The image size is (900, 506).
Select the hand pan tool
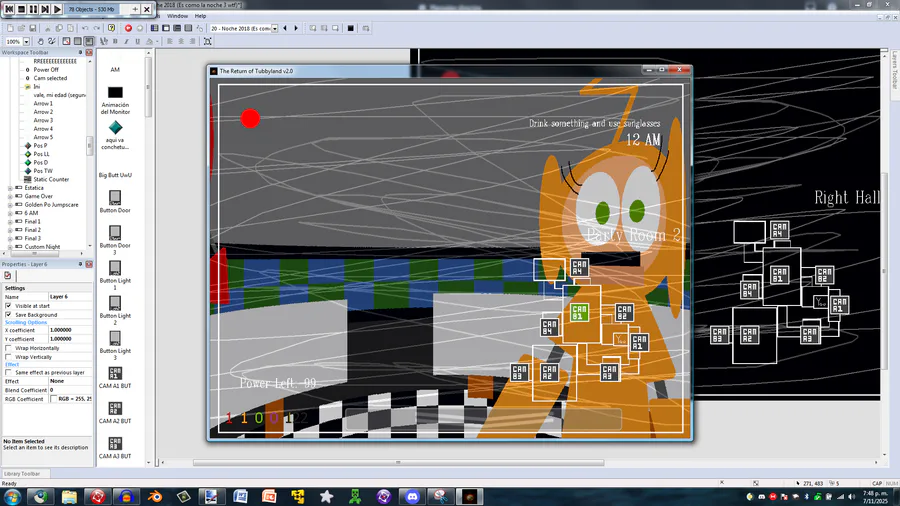click(40, 41)
